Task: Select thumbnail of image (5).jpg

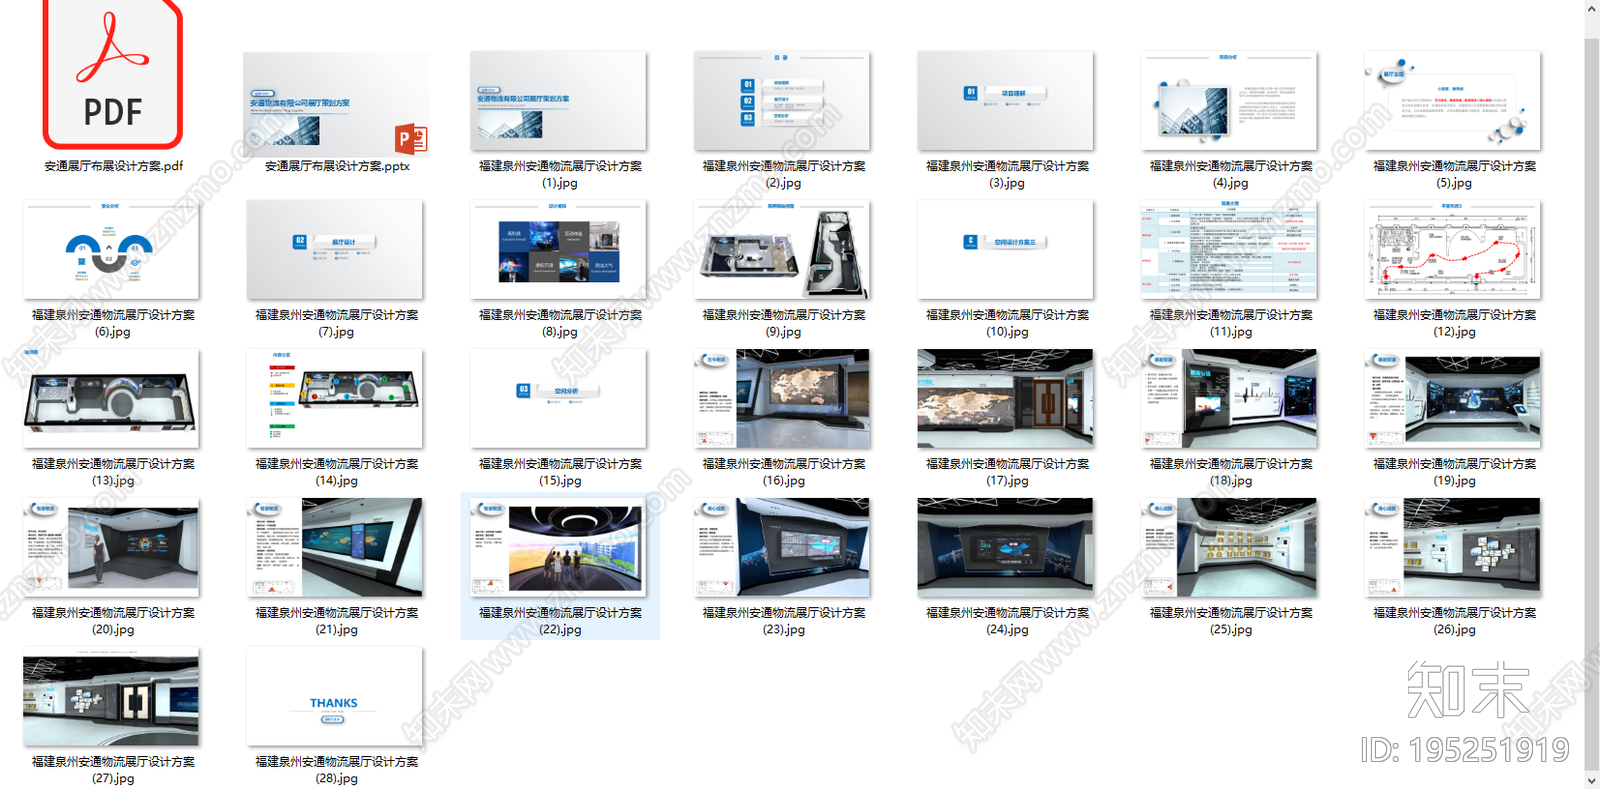Action: 1452,101
